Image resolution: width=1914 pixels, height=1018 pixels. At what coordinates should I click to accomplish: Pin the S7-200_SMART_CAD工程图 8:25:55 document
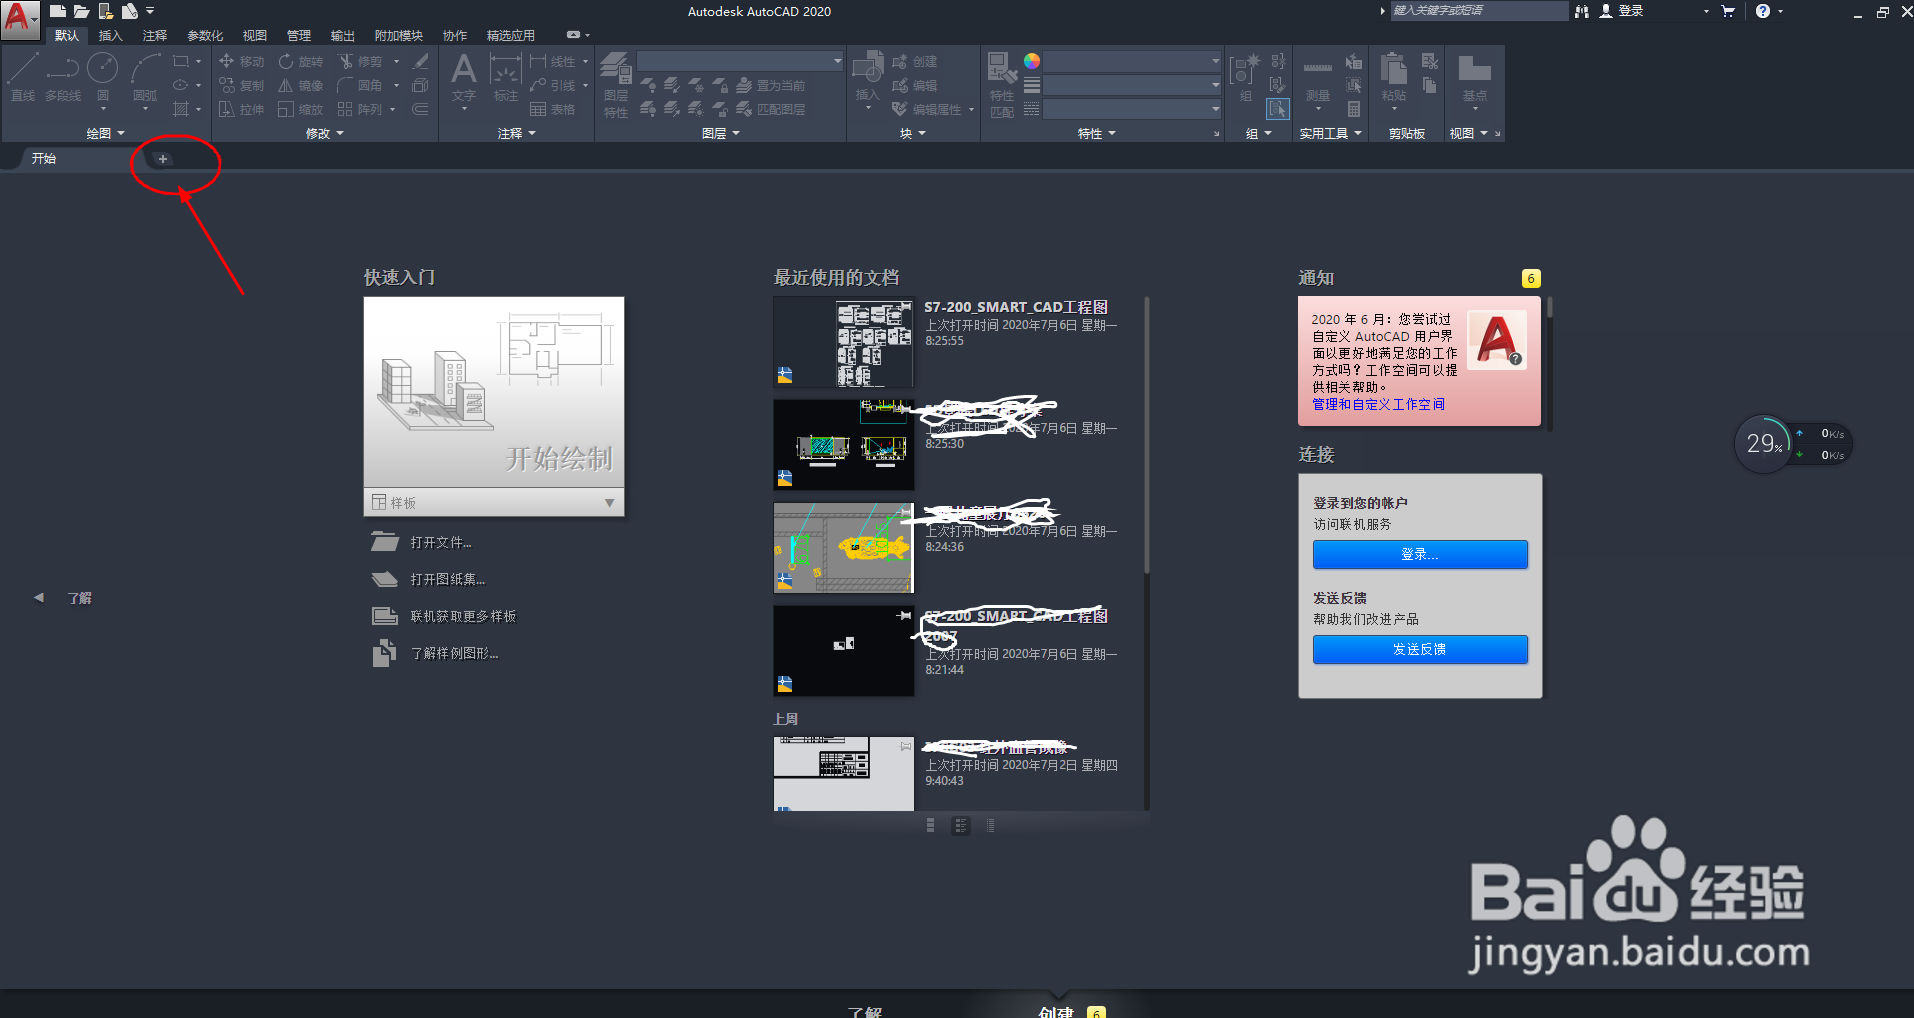[905, 306]
